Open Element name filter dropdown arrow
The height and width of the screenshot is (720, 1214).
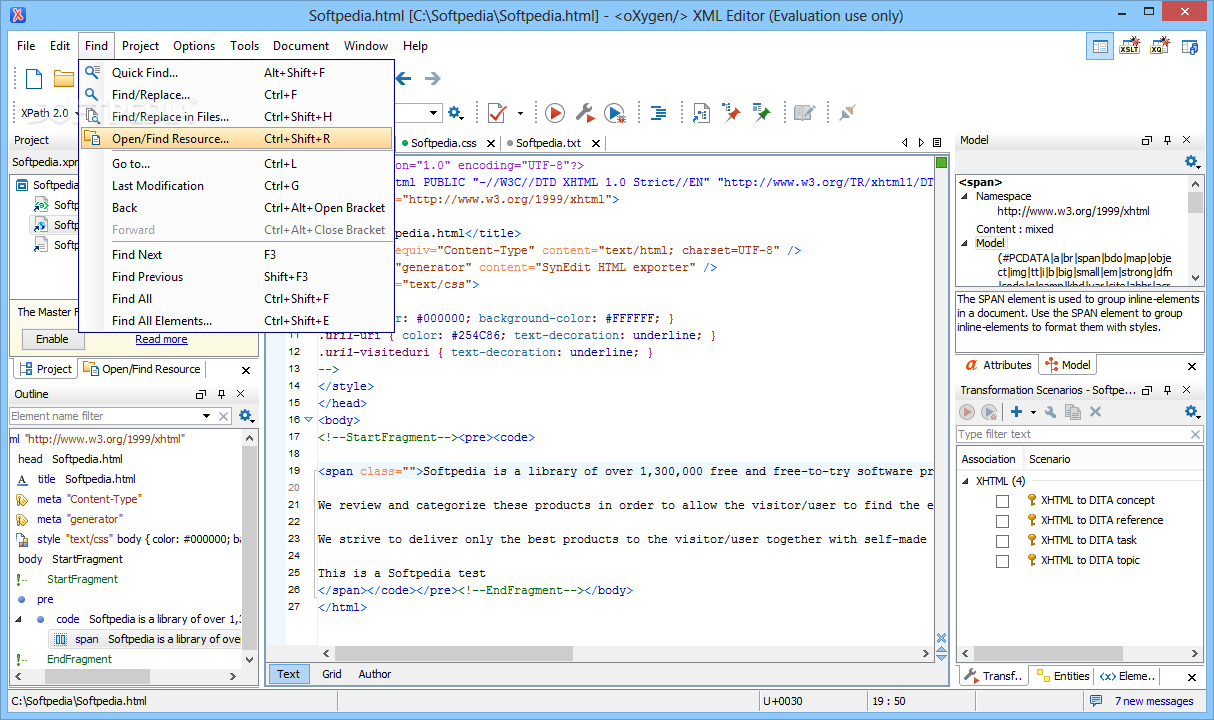coord(207,416)
